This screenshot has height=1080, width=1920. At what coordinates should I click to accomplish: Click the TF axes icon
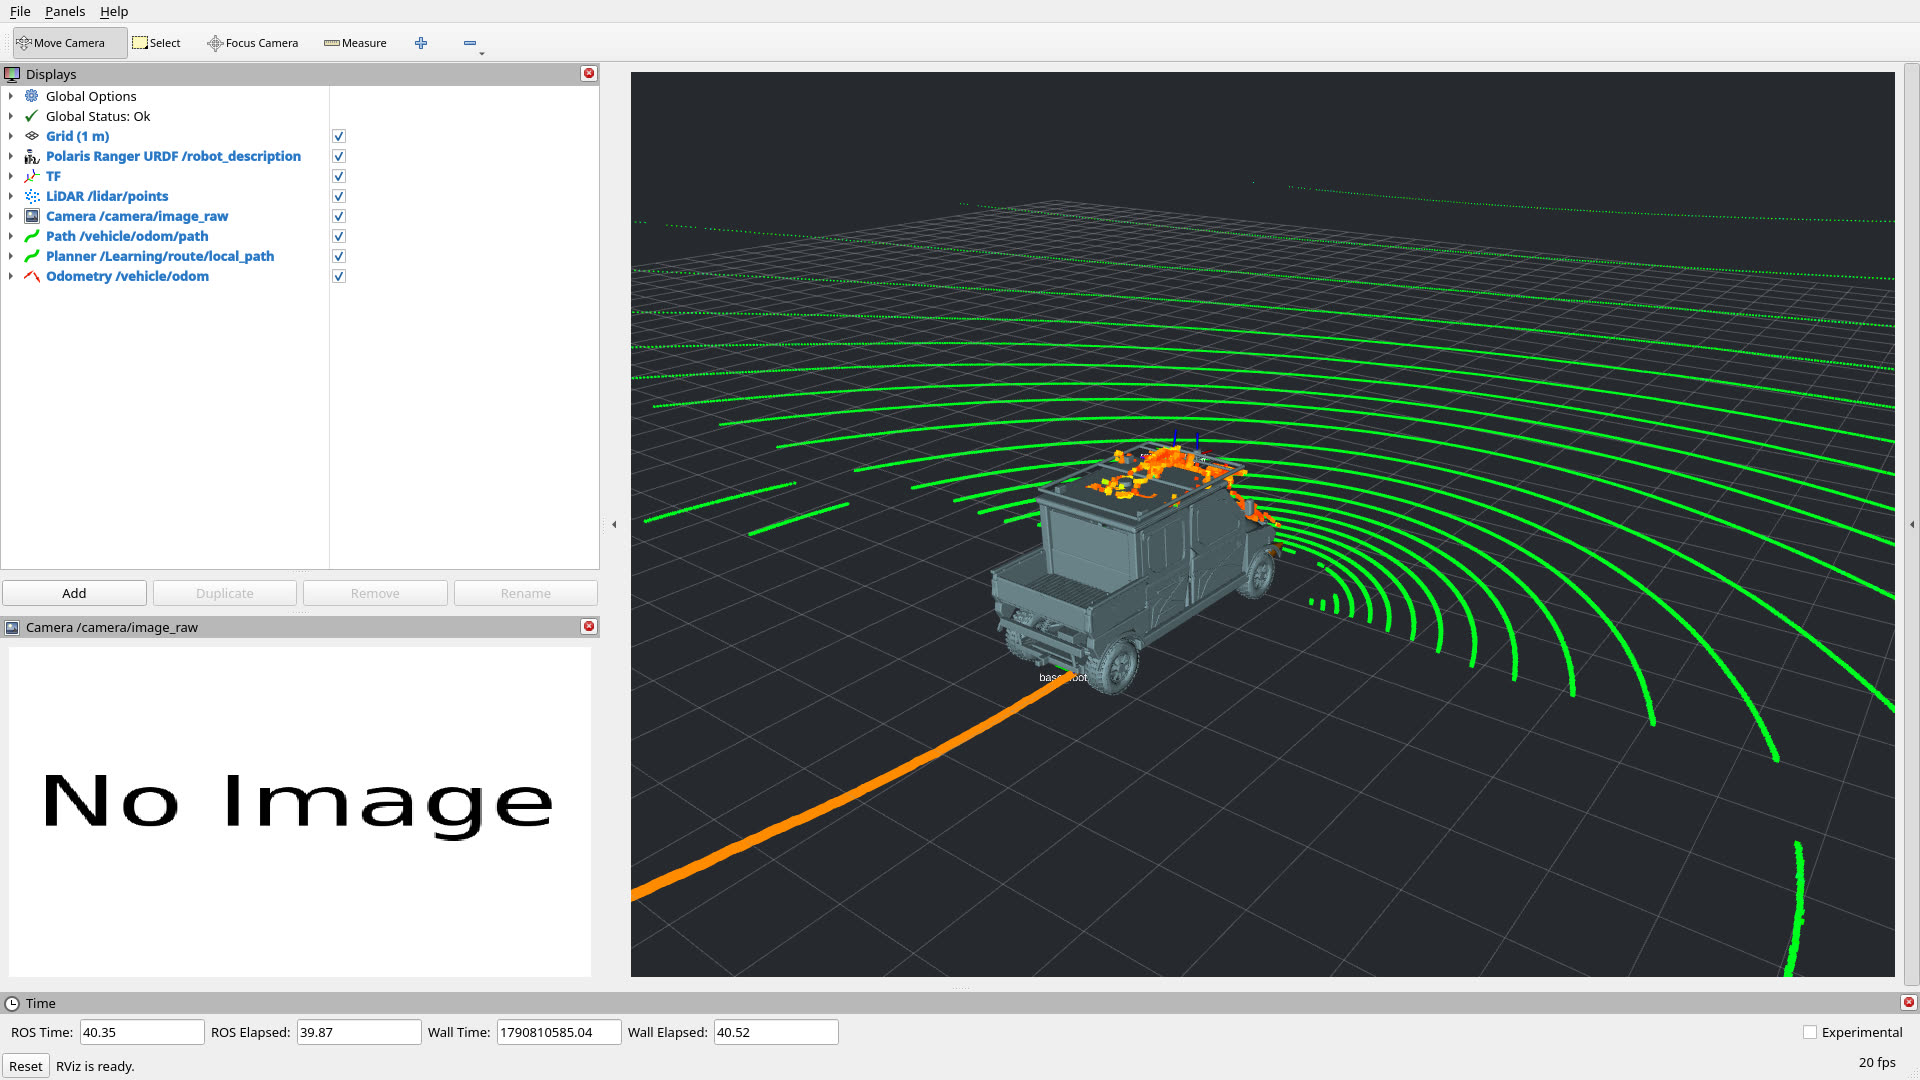32,176
